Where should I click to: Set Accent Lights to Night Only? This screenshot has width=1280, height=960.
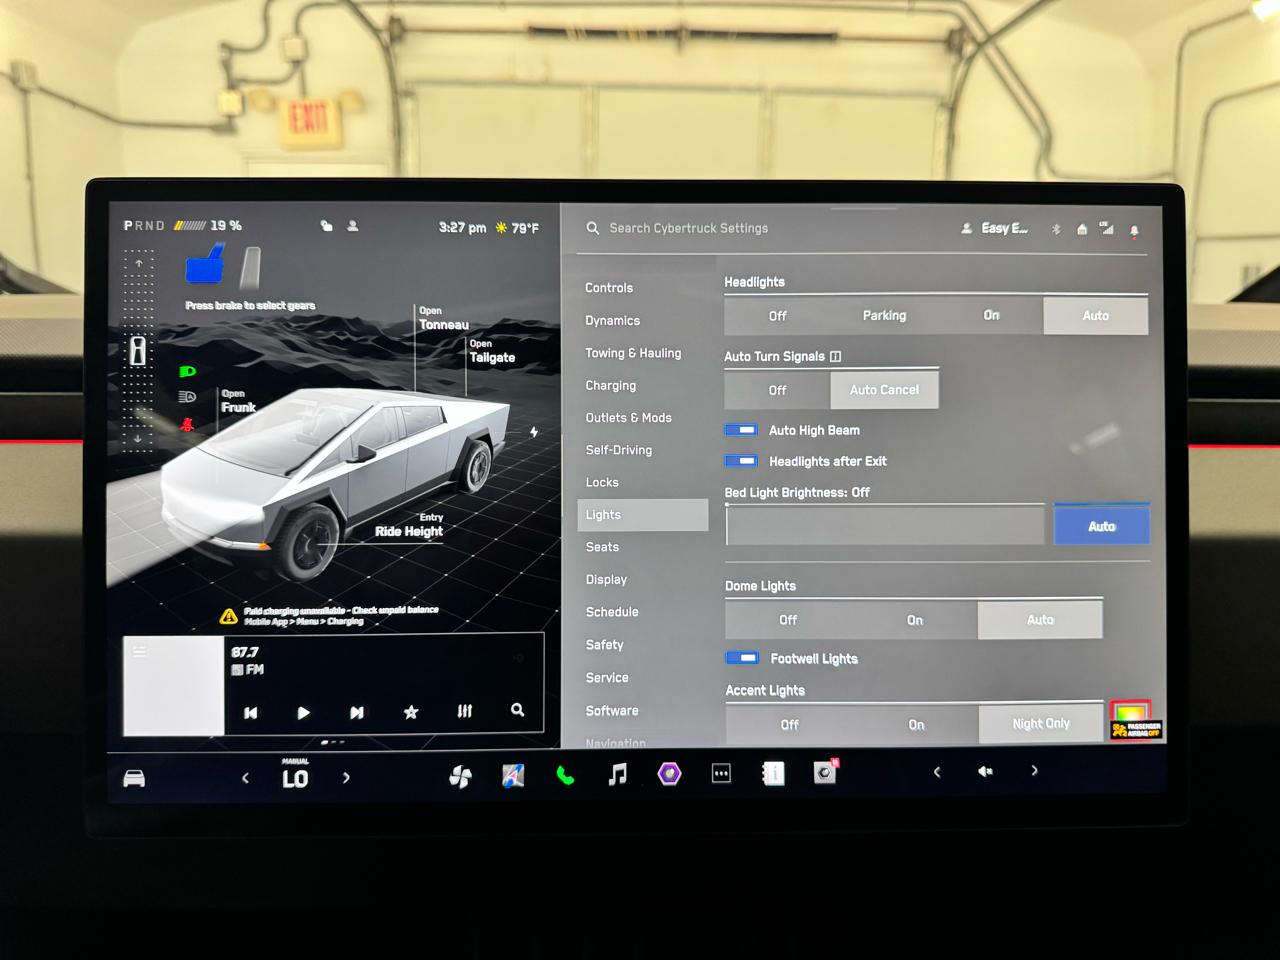[x=1041, y=724]
